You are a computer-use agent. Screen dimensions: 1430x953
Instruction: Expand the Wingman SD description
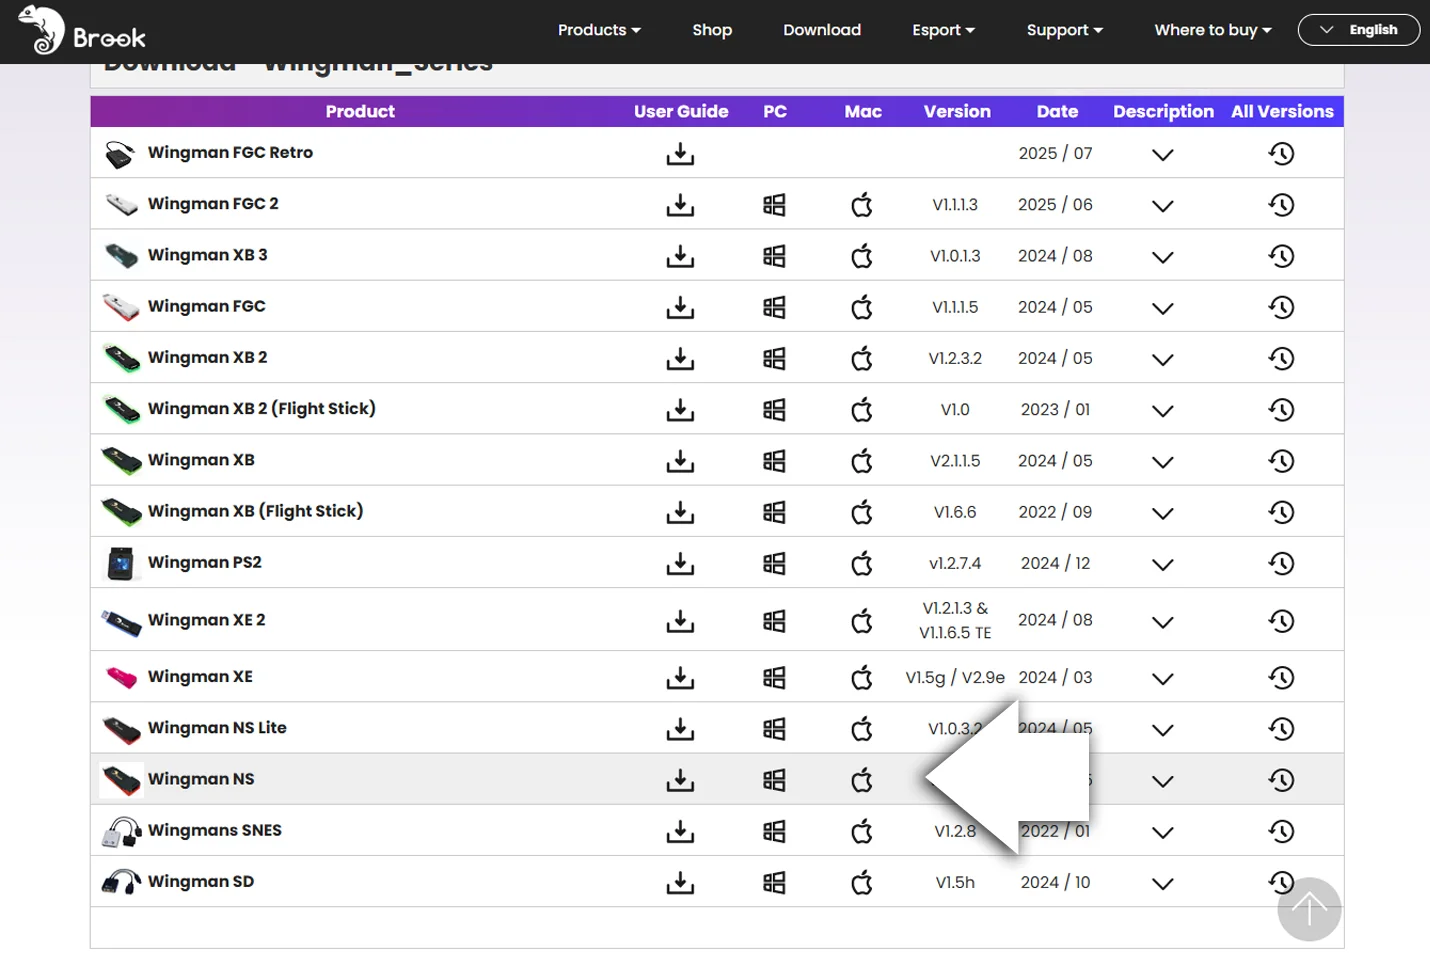point(1162,883)
